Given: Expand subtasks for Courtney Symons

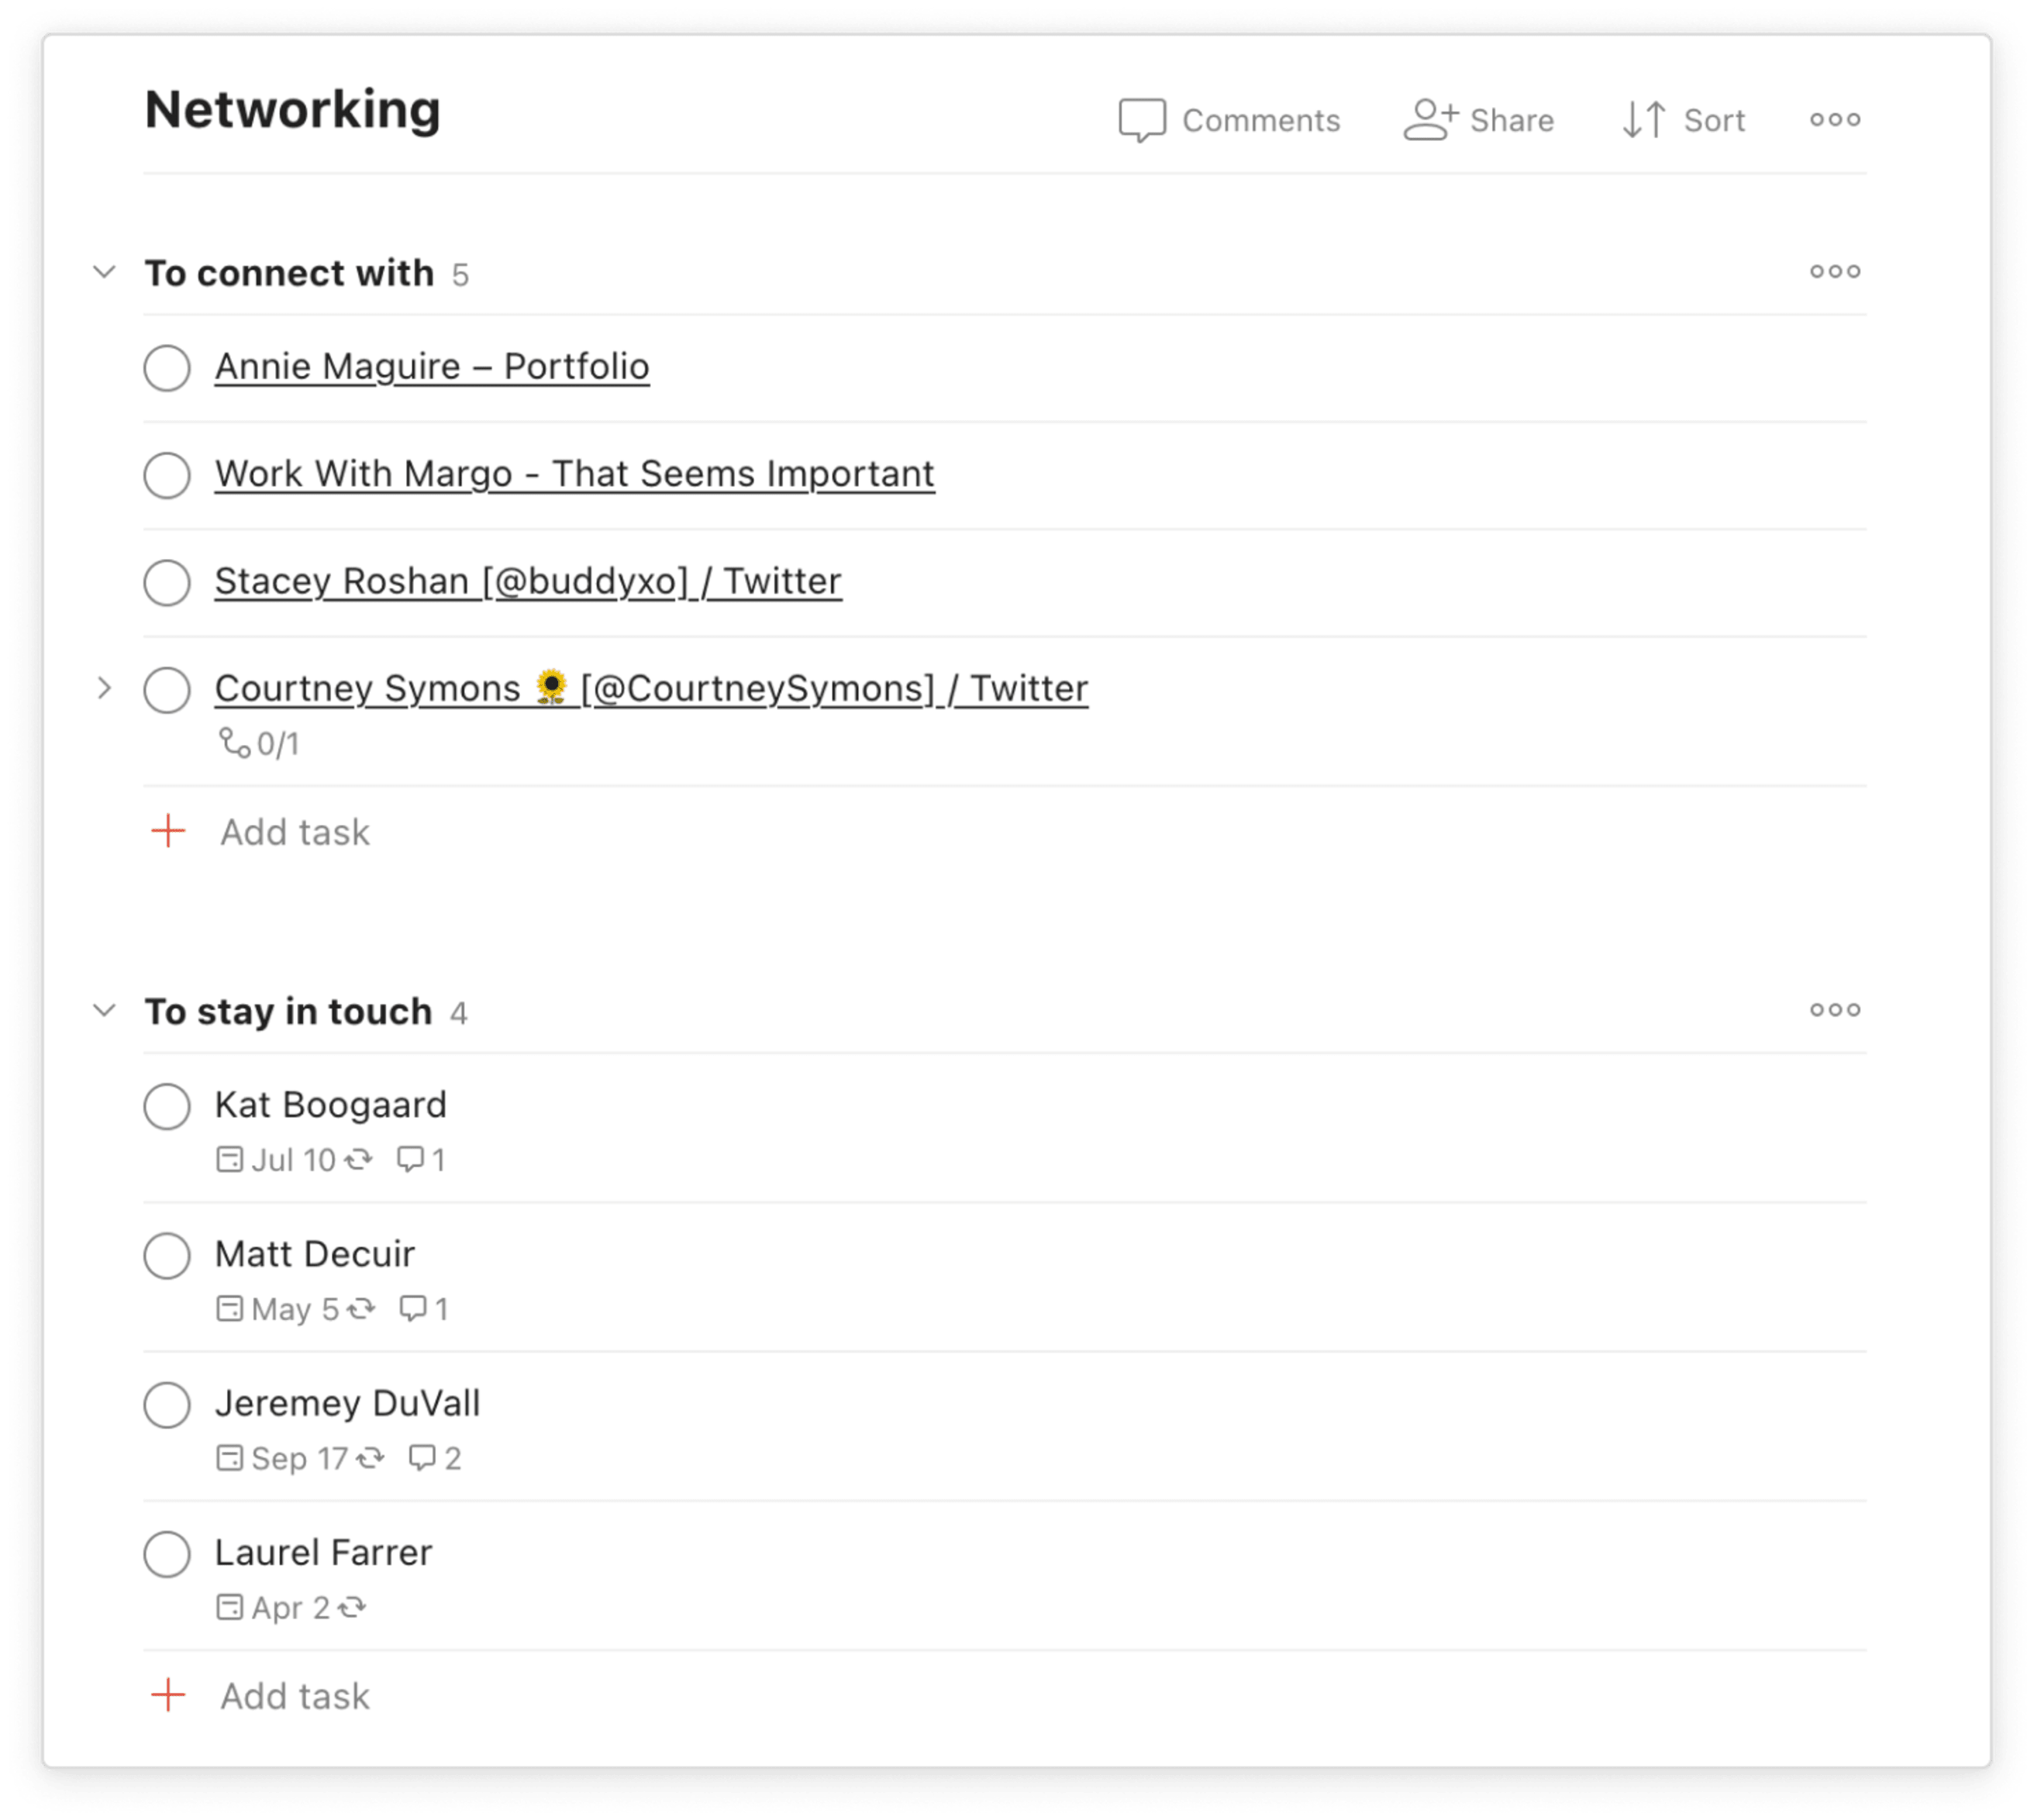Looking at the screenshot, I should click(111, 687).
